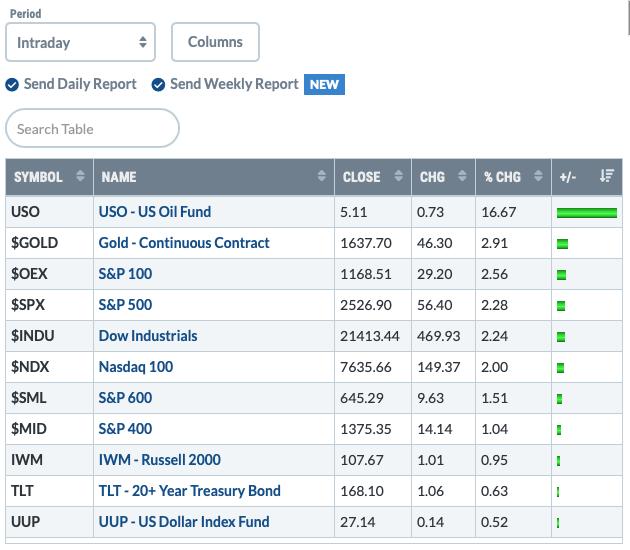630x550 pixels.
Task: Open the S&P 500 link
Action: pyautogui.click(x=125, y=305)
